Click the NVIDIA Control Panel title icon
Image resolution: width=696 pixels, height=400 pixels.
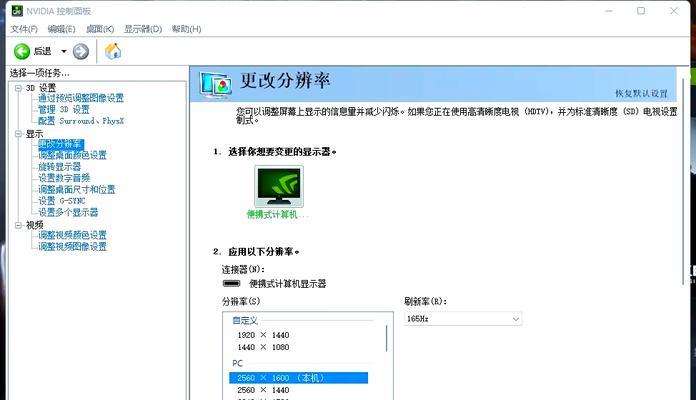[x=17, y=11]
